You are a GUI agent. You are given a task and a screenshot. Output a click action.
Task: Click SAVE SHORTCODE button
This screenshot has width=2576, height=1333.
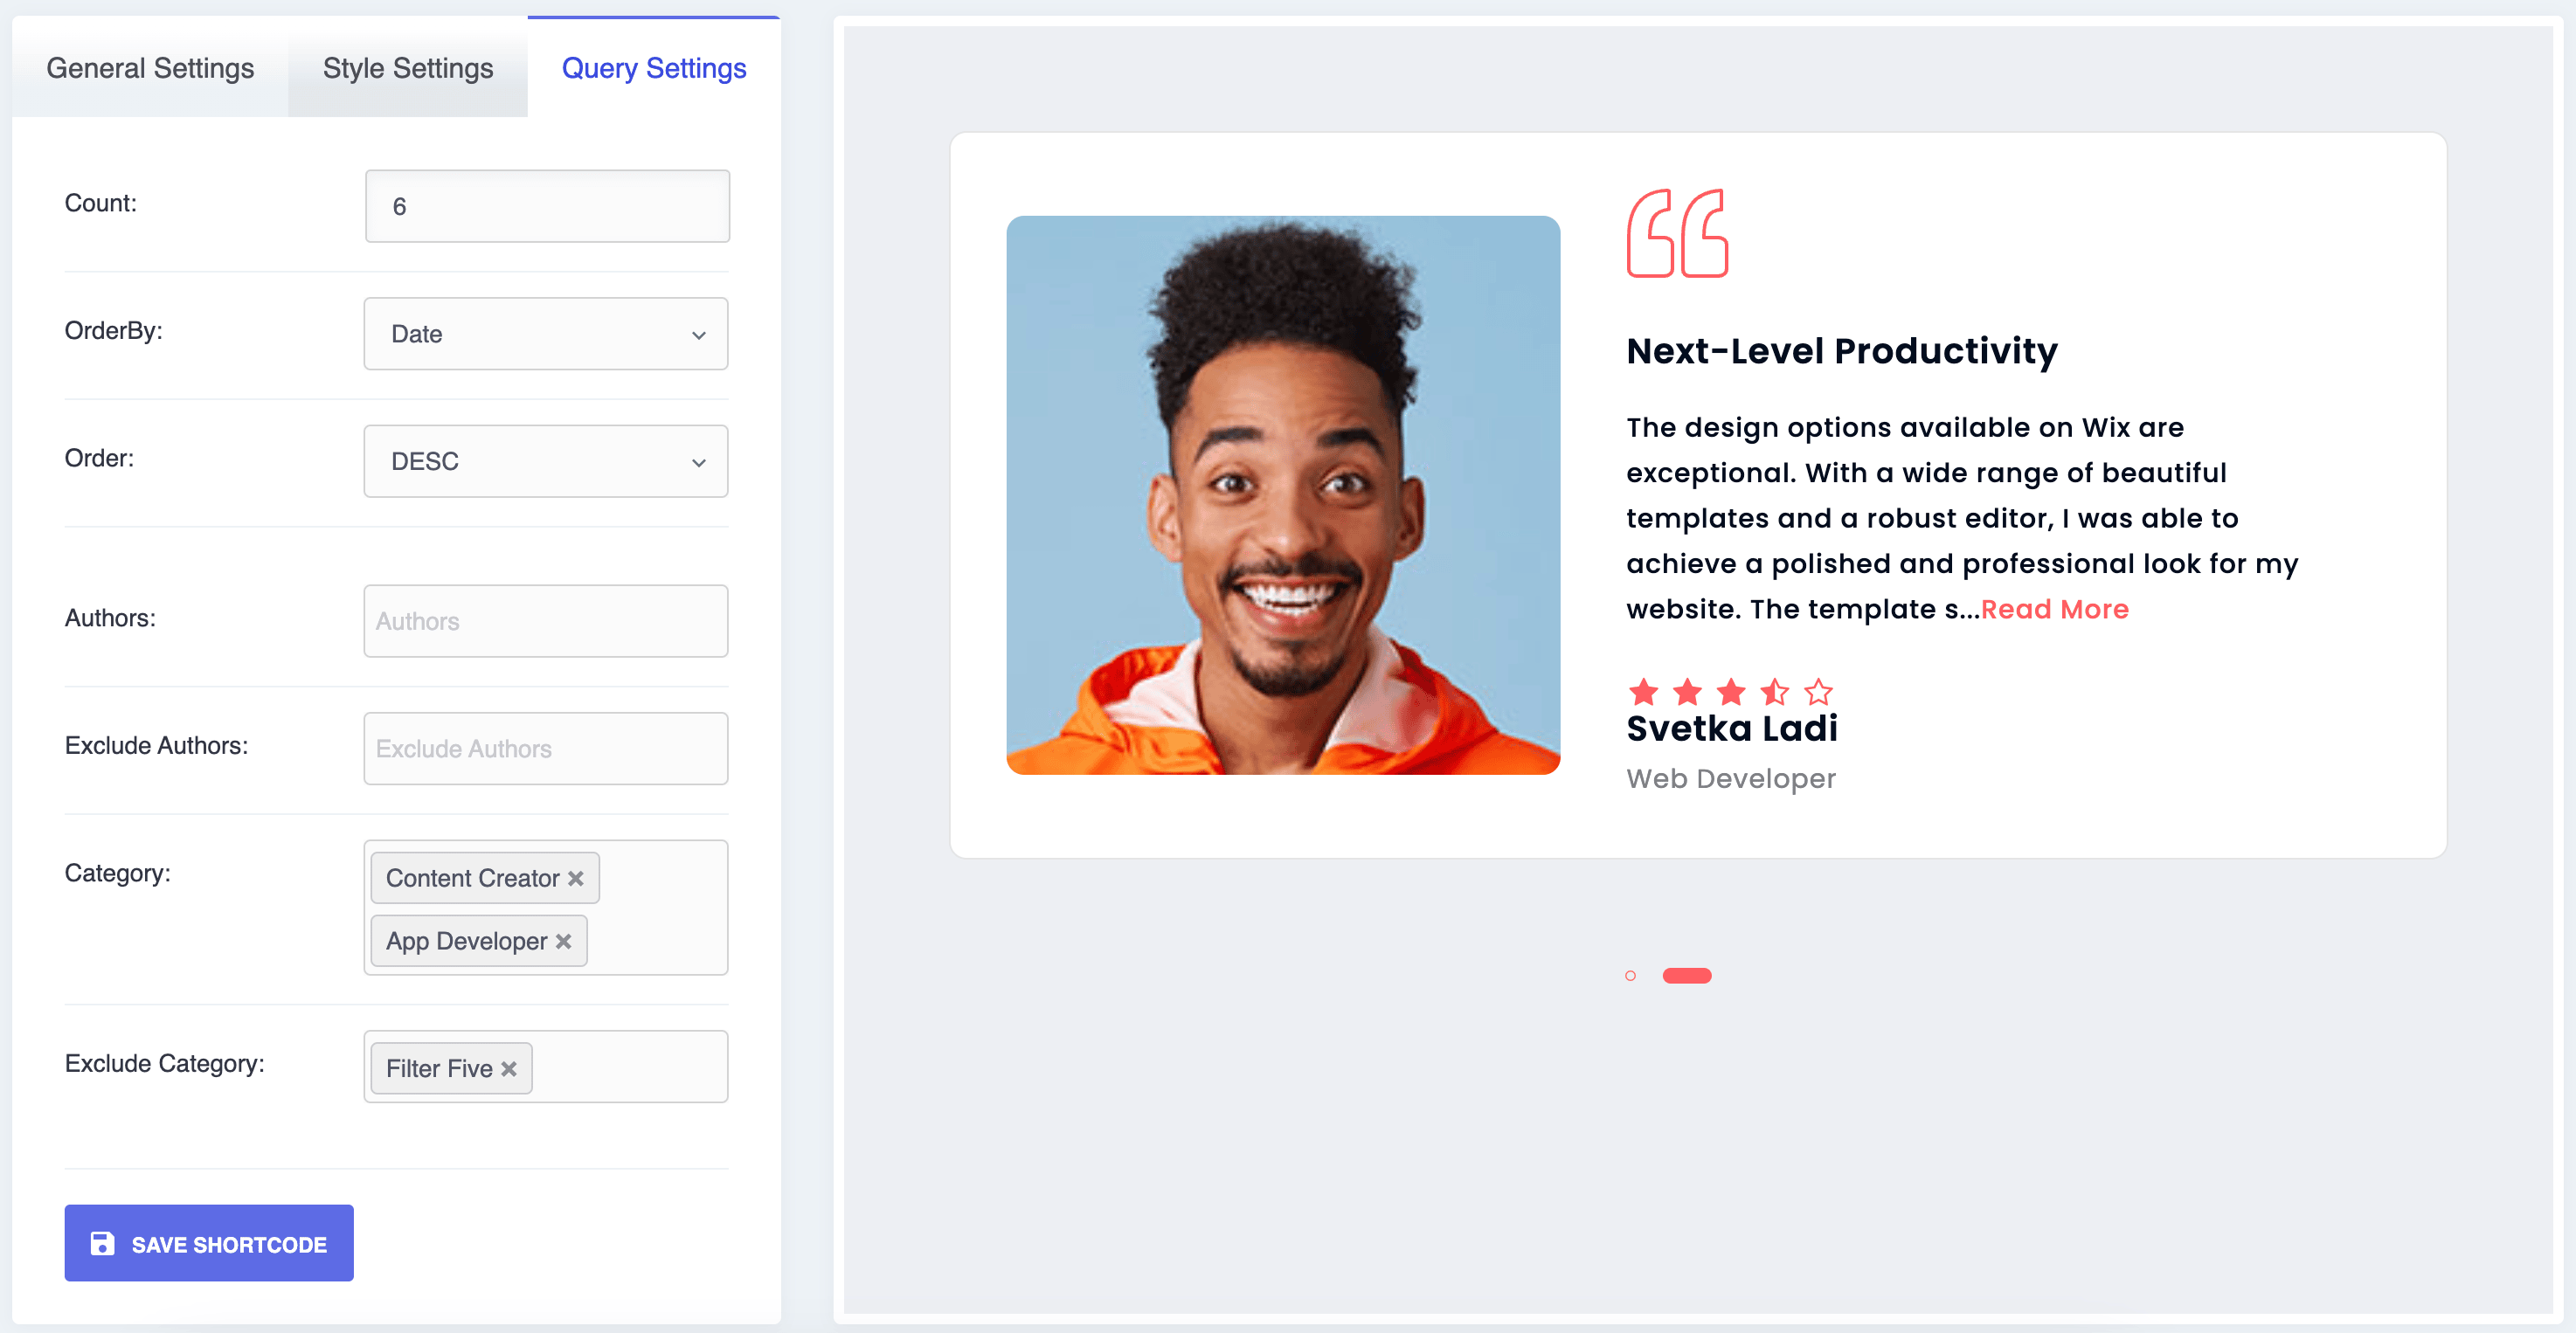[207, 1245]
